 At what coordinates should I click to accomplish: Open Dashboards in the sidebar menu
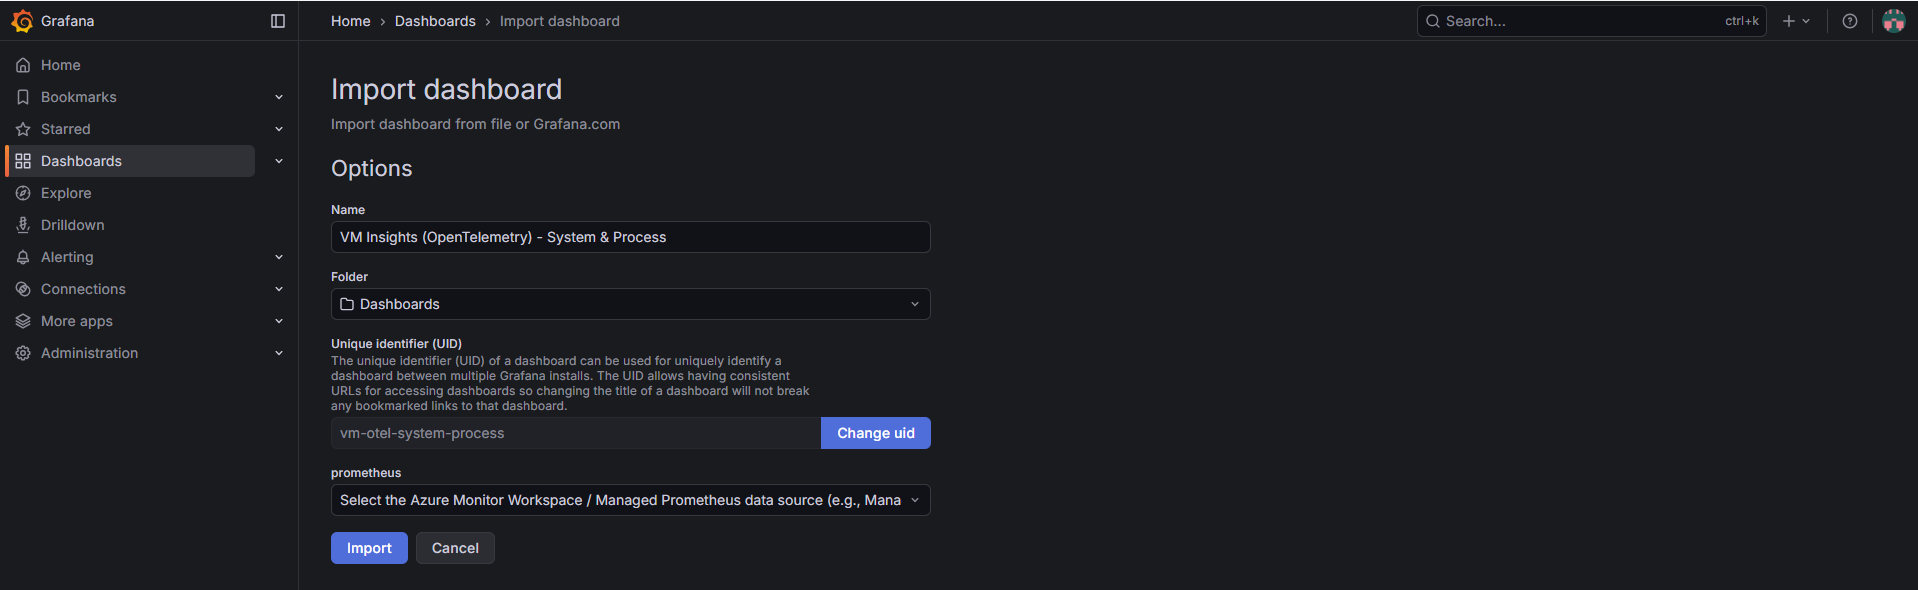pyautogui.click(x=81, y=161)
